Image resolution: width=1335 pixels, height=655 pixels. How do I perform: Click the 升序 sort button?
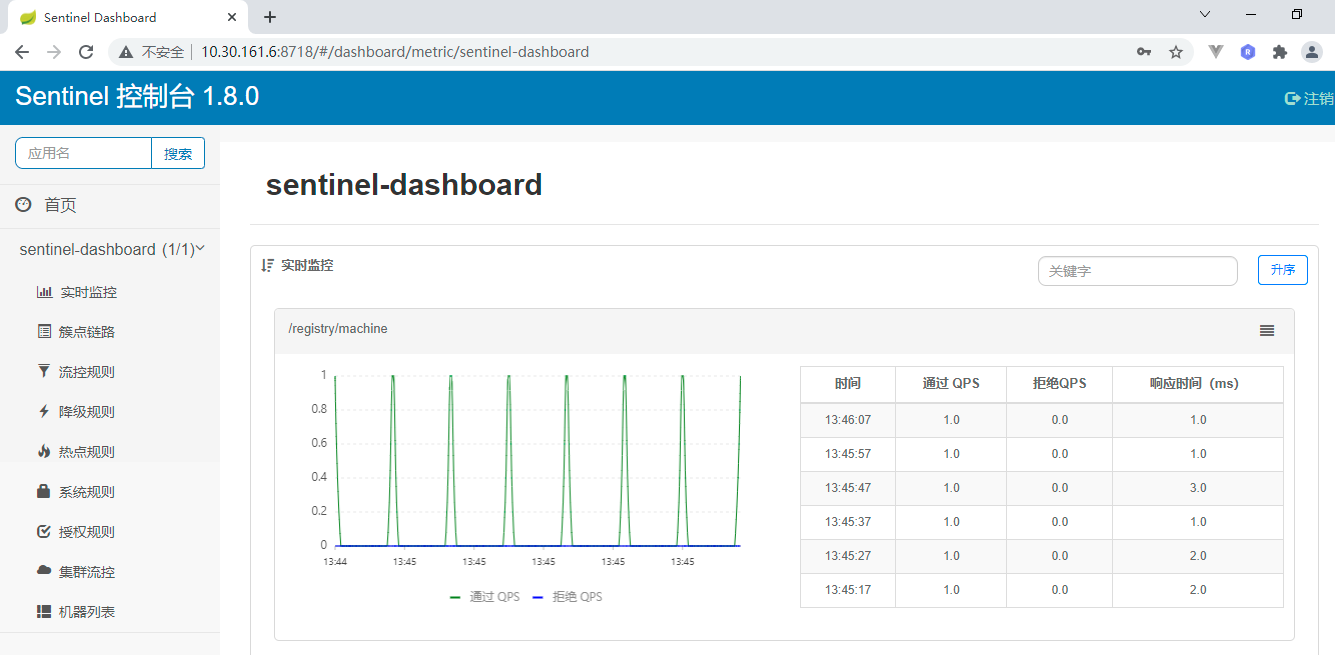[1283, 270]
